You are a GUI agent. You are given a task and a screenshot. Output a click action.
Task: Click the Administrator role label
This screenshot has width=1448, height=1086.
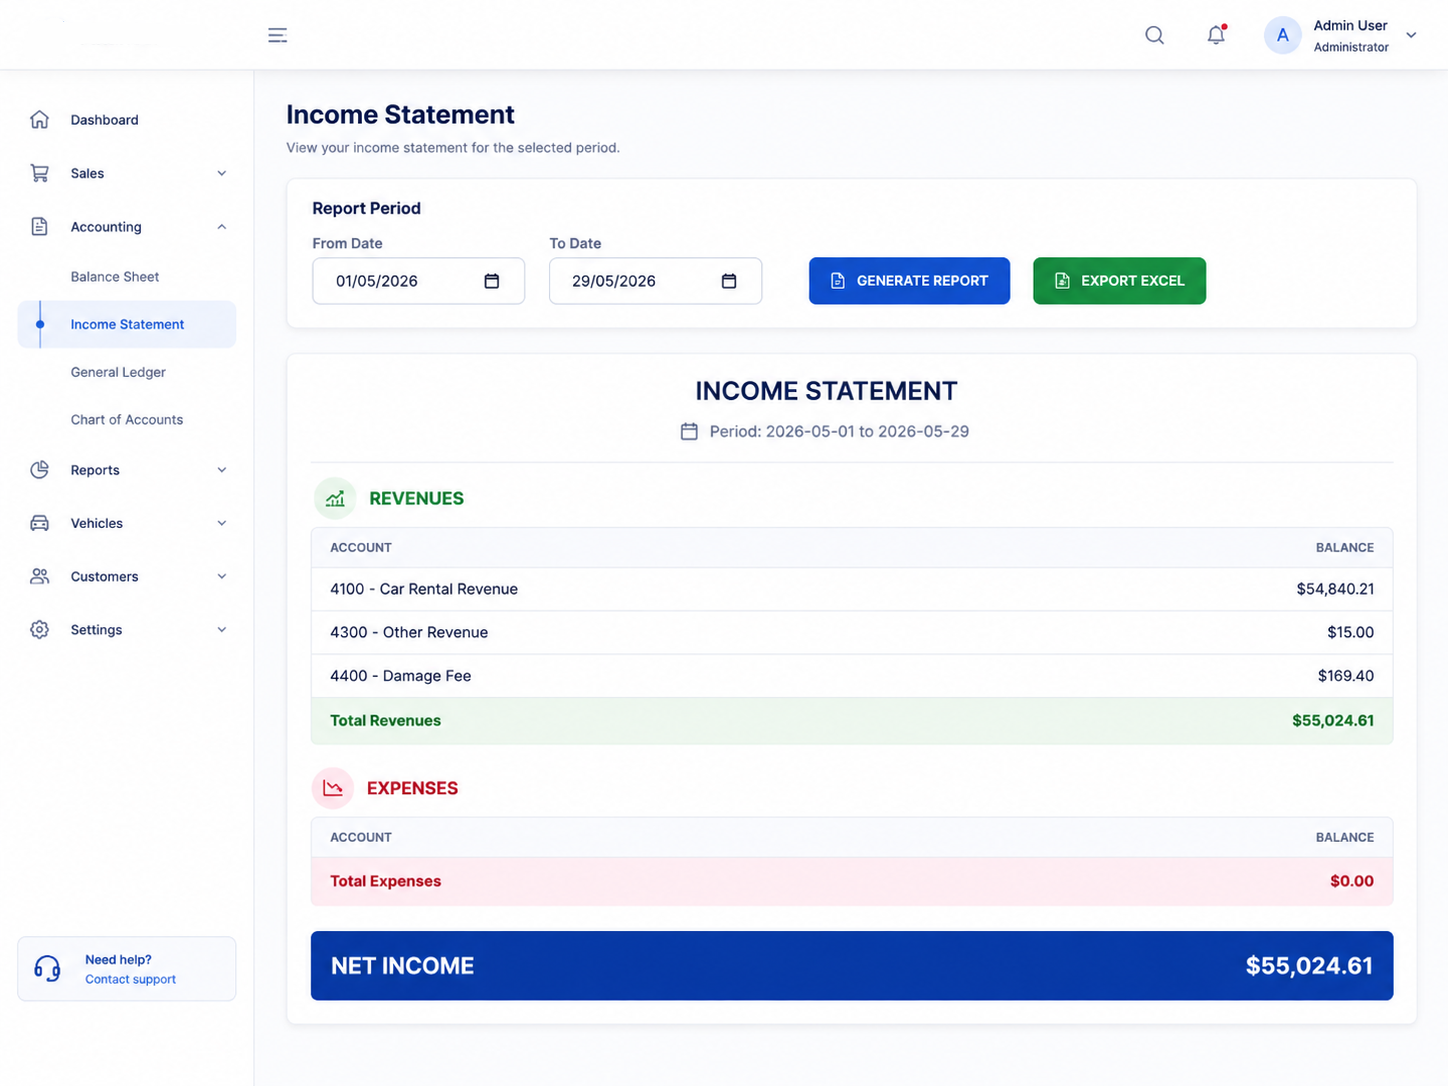[1351, 47]
